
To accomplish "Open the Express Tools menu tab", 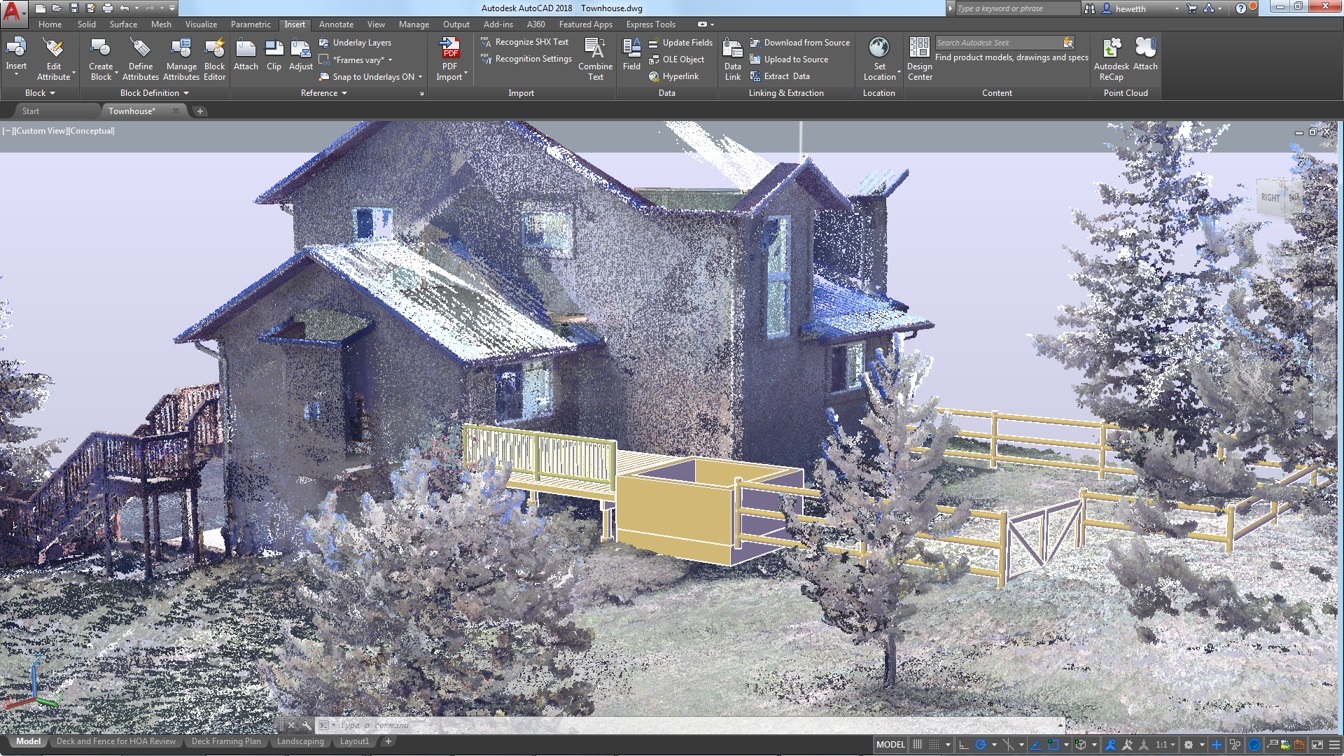I will pos(650,24).
